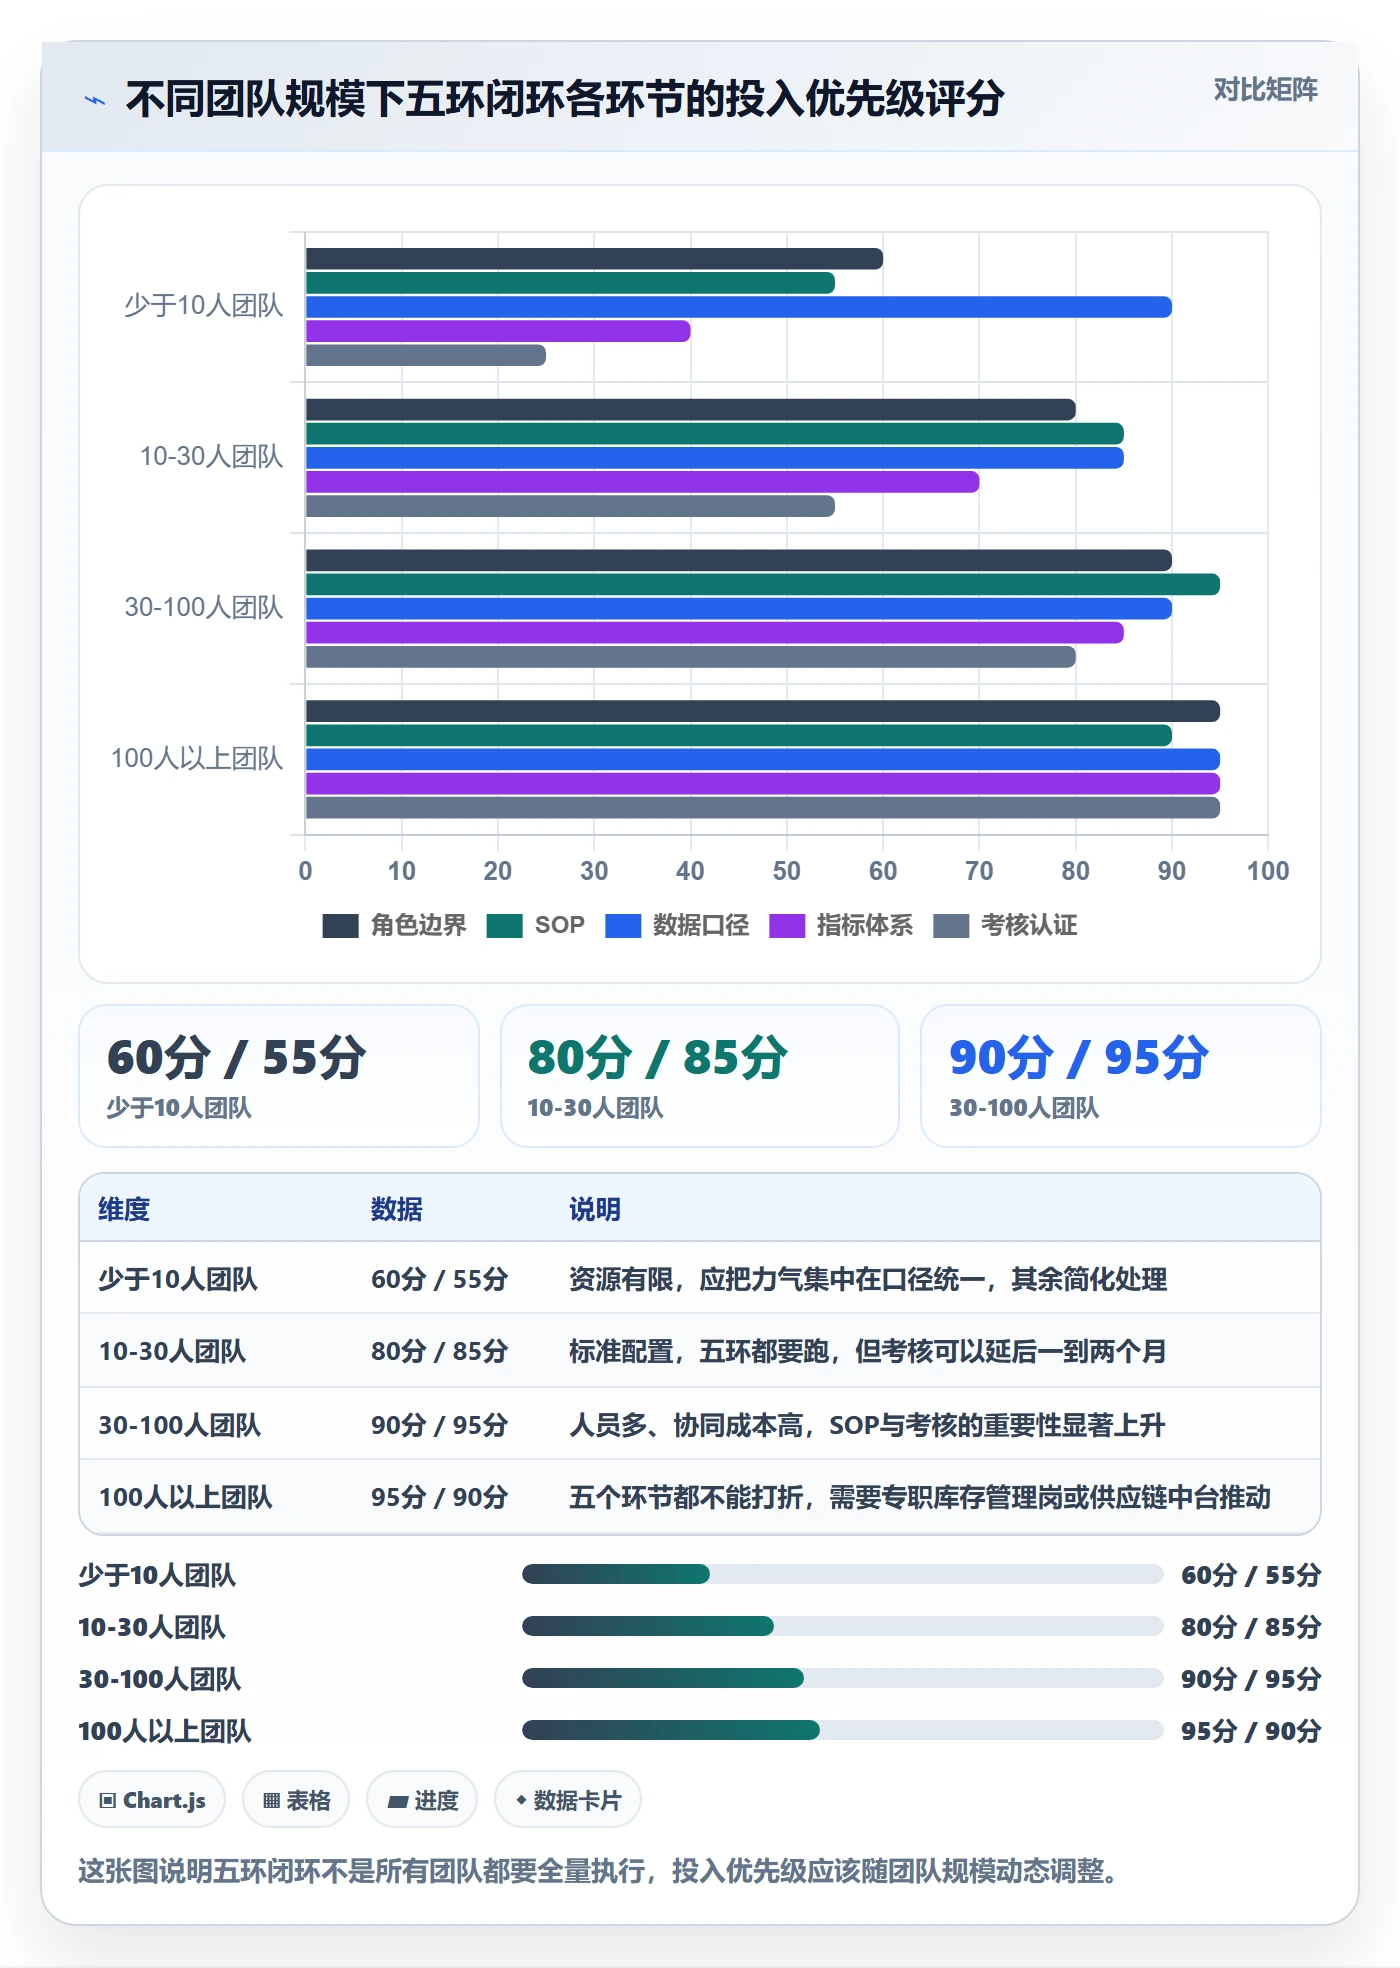The image size is (1400, 1968).
Task: Click the 60分 / 55分 data card
Action: [x=279, y=1076]
